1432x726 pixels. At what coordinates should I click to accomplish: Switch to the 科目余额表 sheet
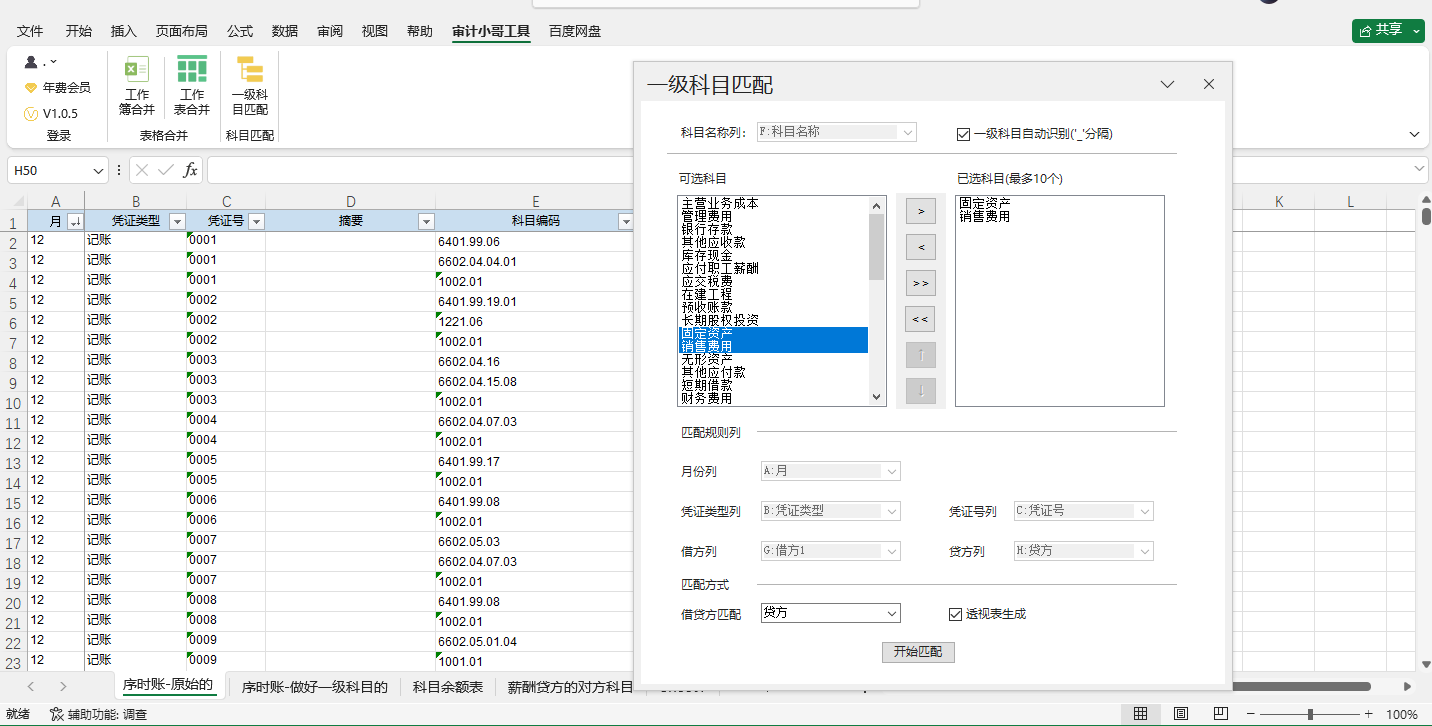448,687
